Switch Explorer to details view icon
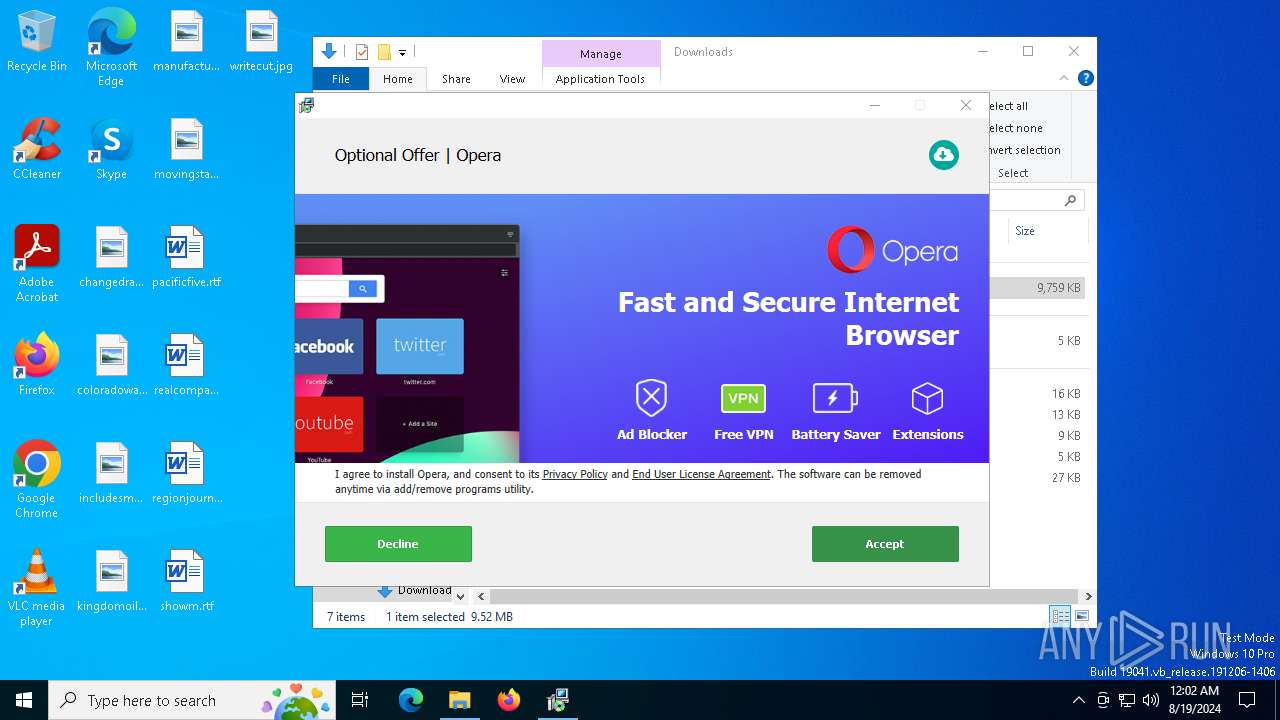The height and width of the screenshot is (720, 1280). coord(1060,616)
